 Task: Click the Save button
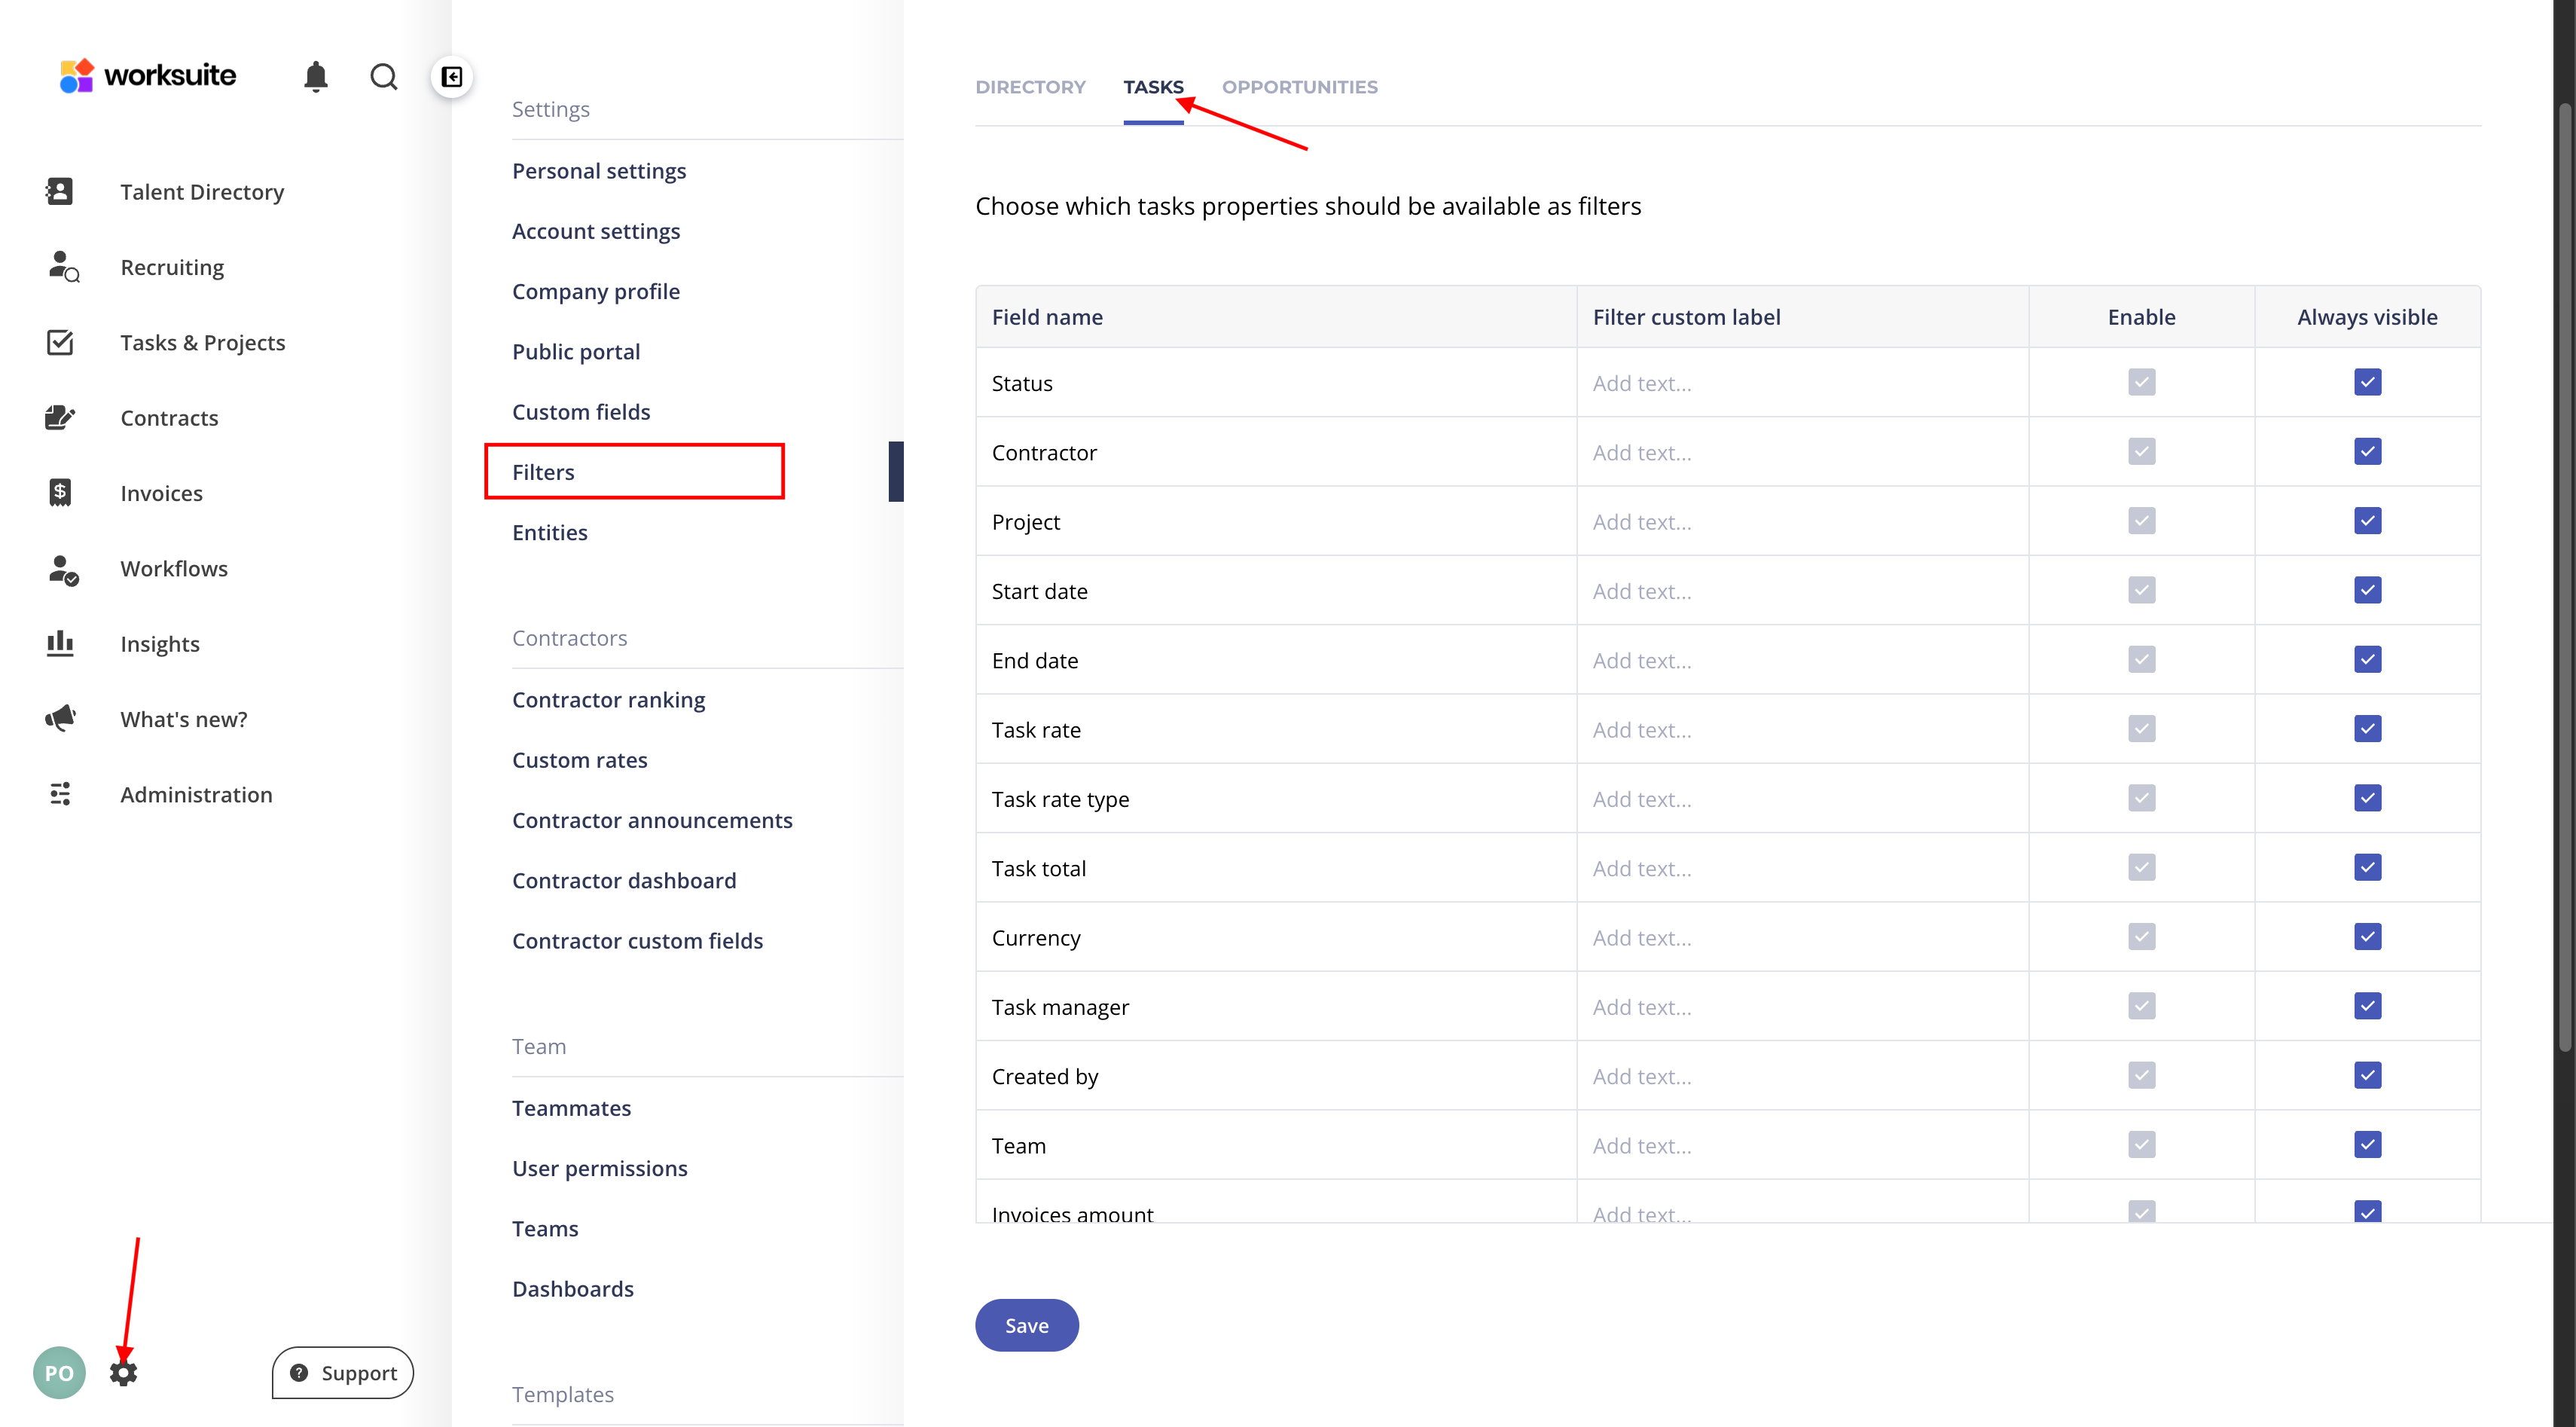[x=1026, y=1325]
